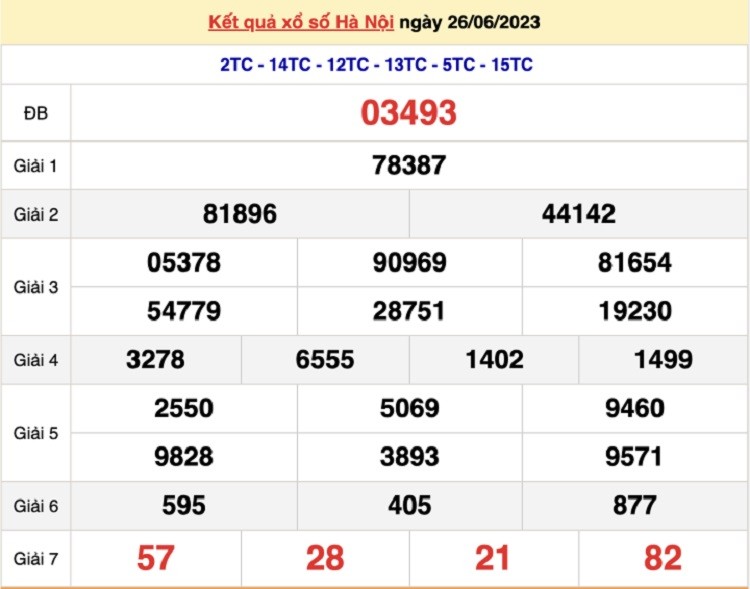The image size is (750, 589).
Task: Click the 'Giải 4' row label
Action: click(x=36, y=360)
